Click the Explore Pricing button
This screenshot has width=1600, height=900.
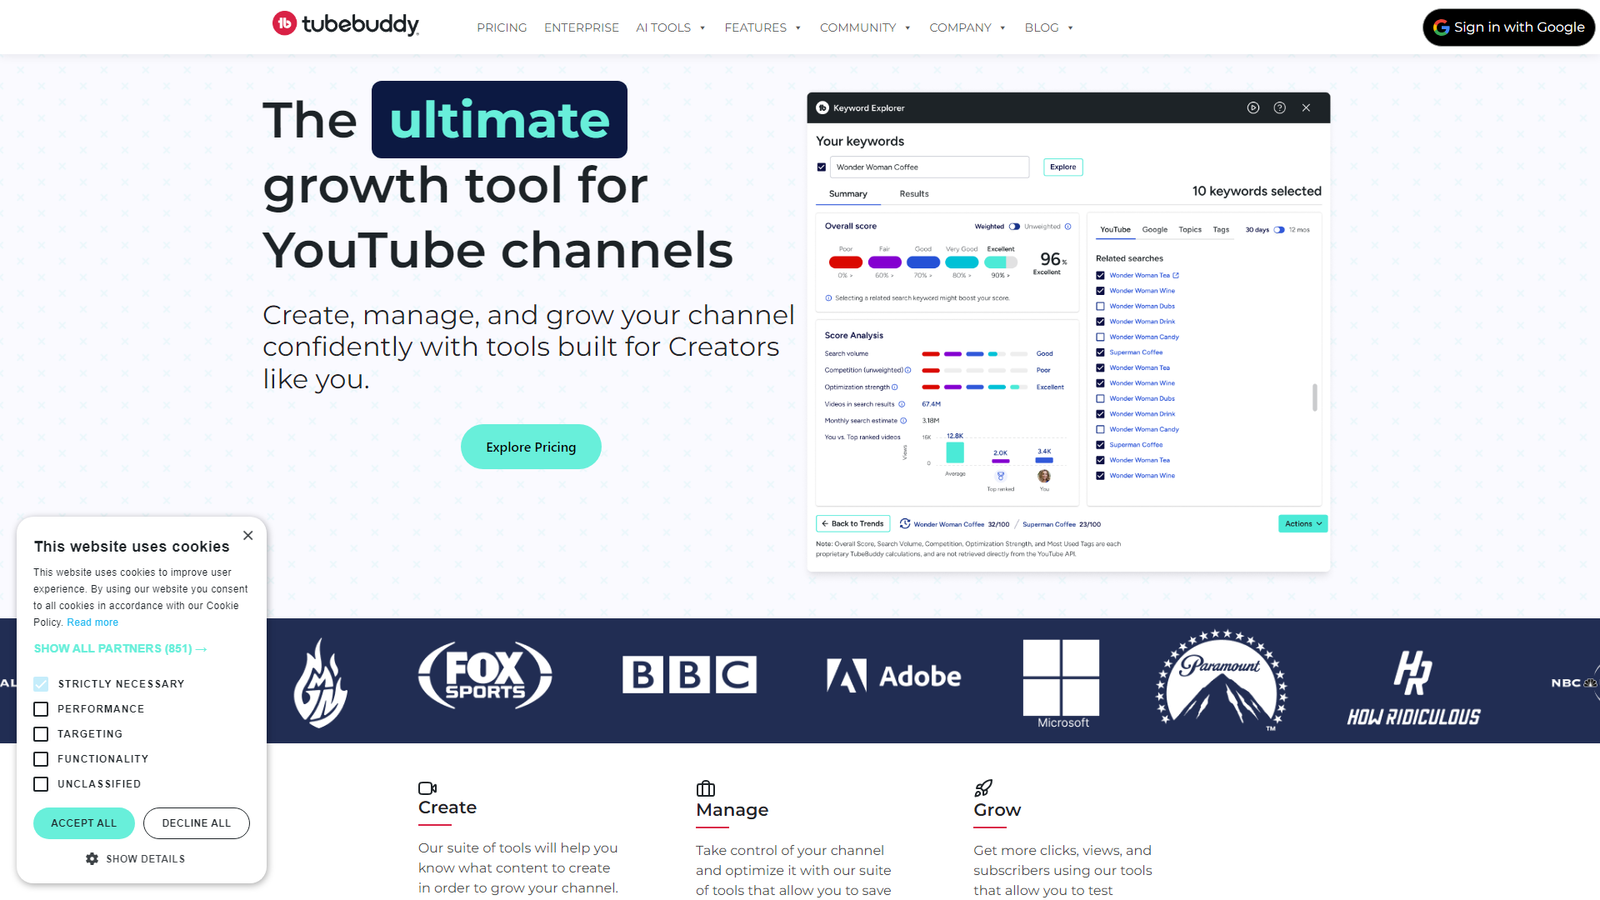[531, 447]
